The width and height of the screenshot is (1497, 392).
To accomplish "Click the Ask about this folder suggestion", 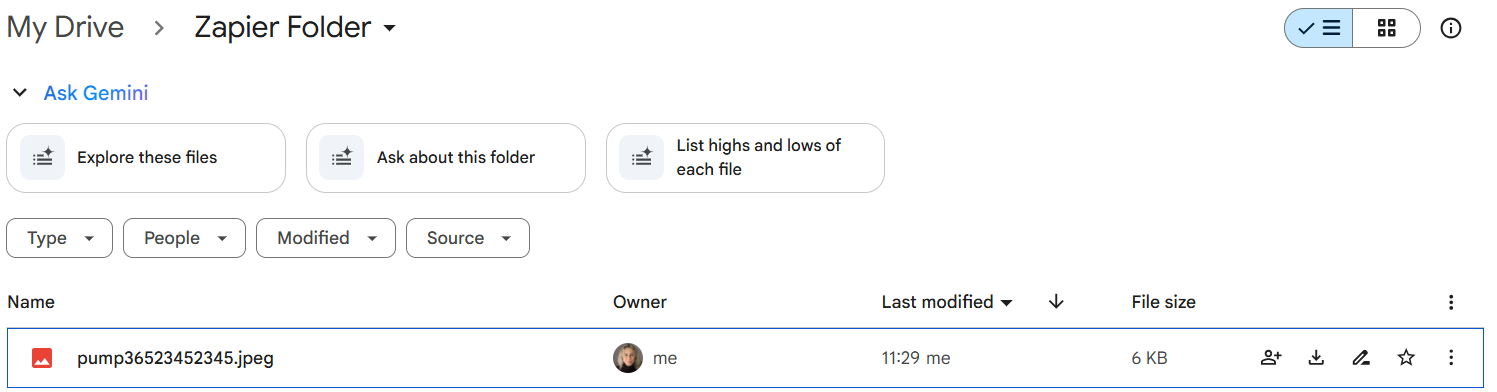I will coord(446,158).
